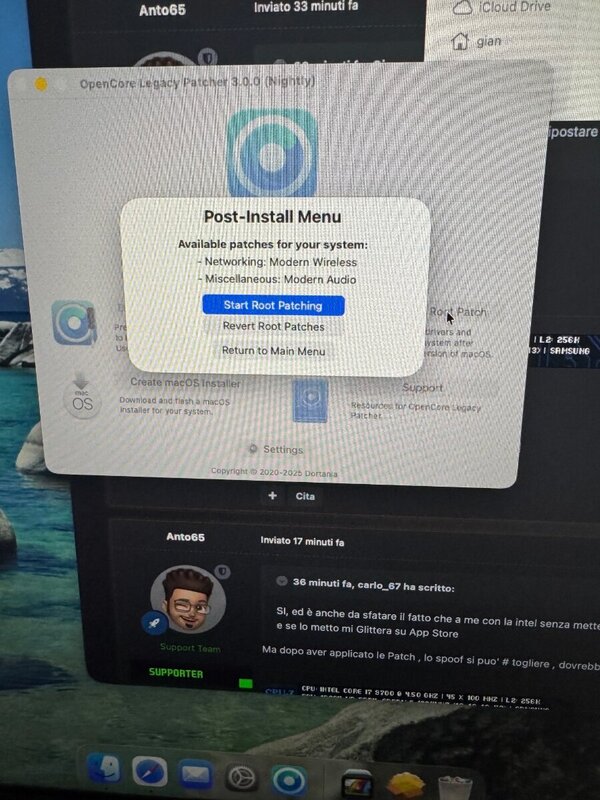Click the large OpenCore logo image

[x=271, y=152]
